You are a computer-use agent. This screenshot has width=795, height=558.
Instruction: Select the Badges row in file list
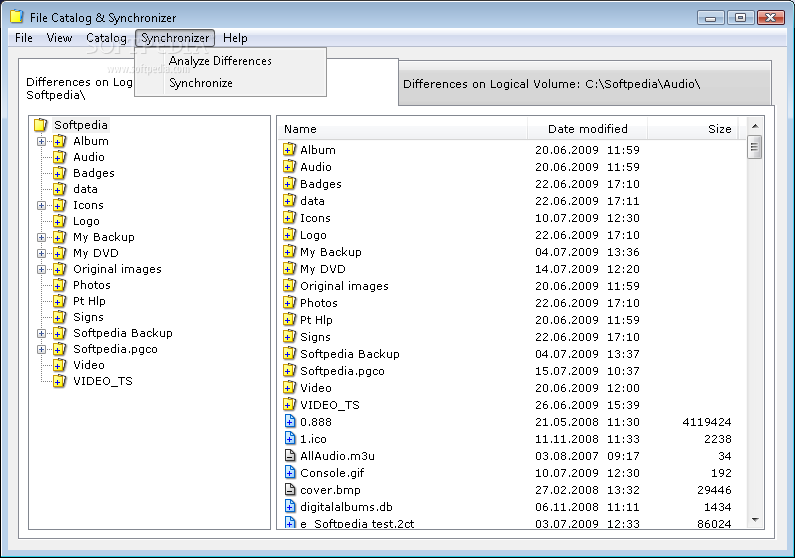[509, 184]
